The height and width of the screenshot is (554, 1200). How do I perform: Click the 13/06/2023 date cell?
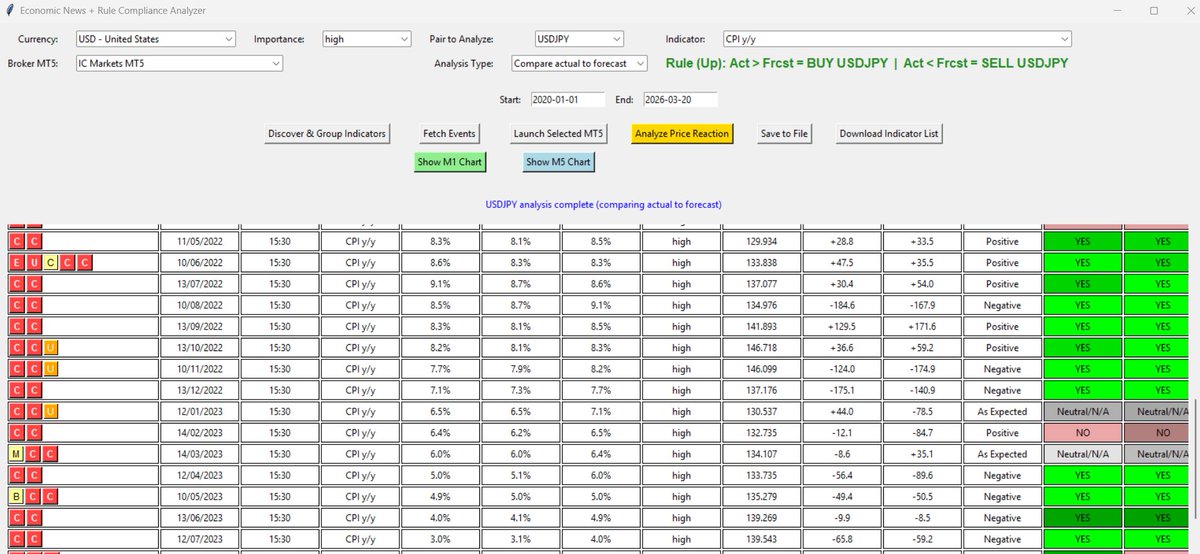coord(200,518)
